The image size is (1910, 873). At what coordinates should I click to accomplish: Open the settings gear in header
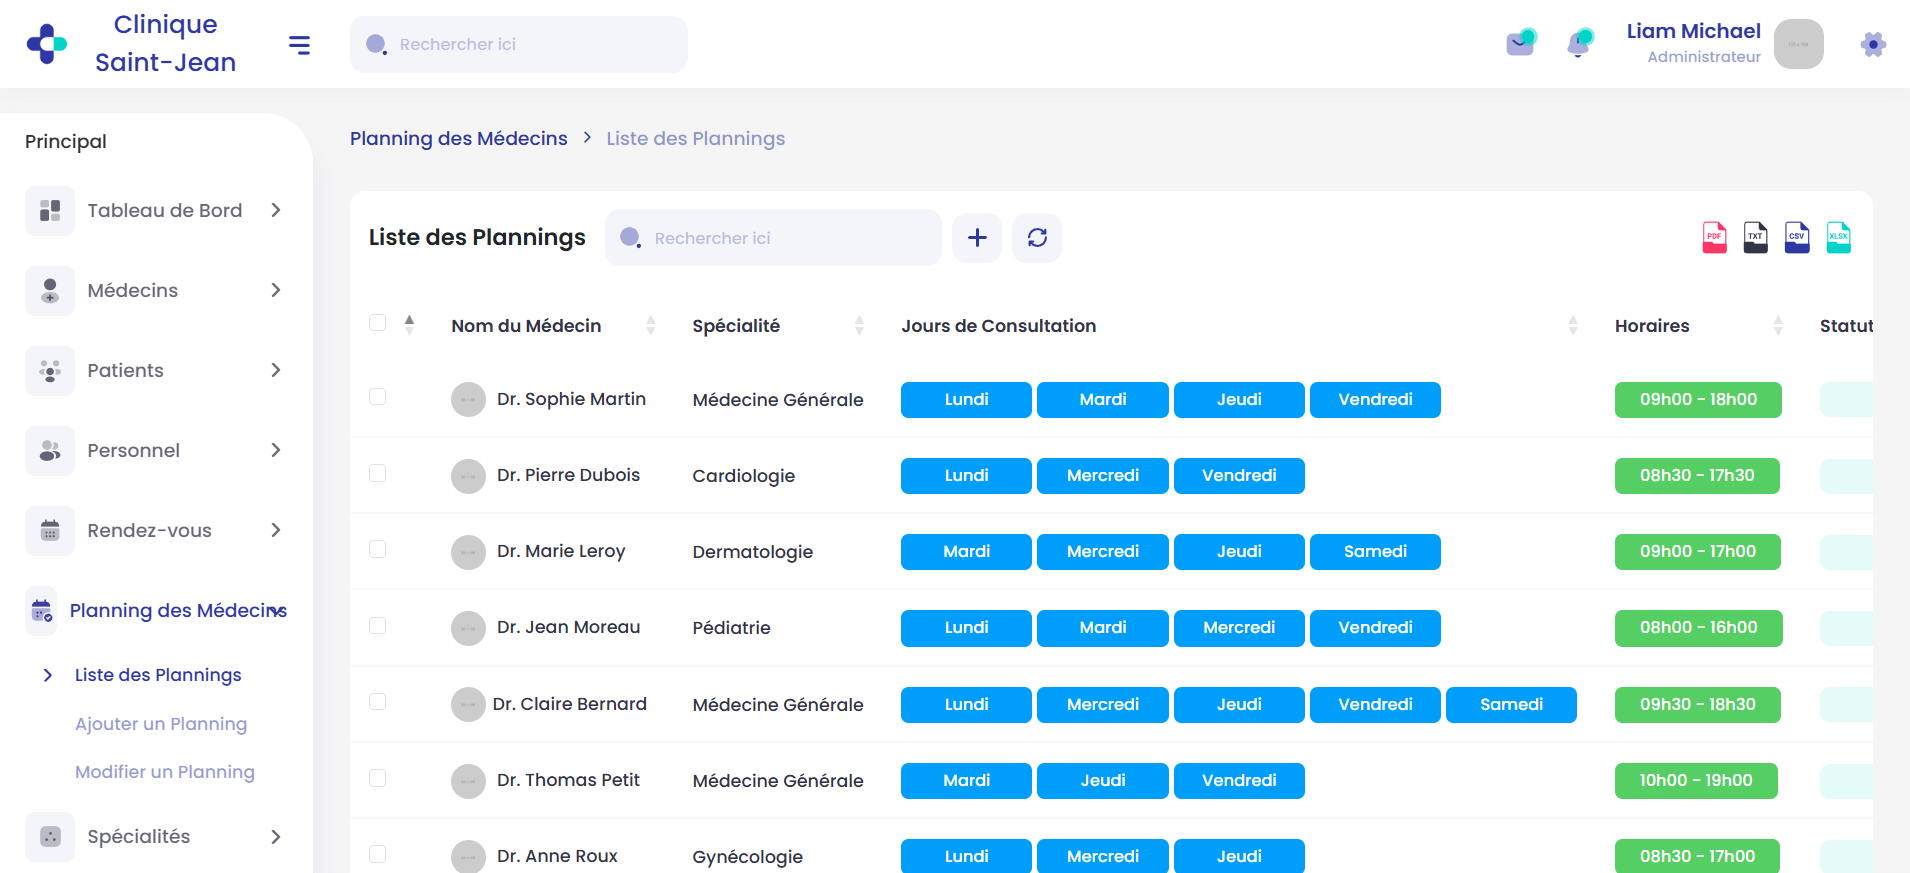tap(1873, 44)
